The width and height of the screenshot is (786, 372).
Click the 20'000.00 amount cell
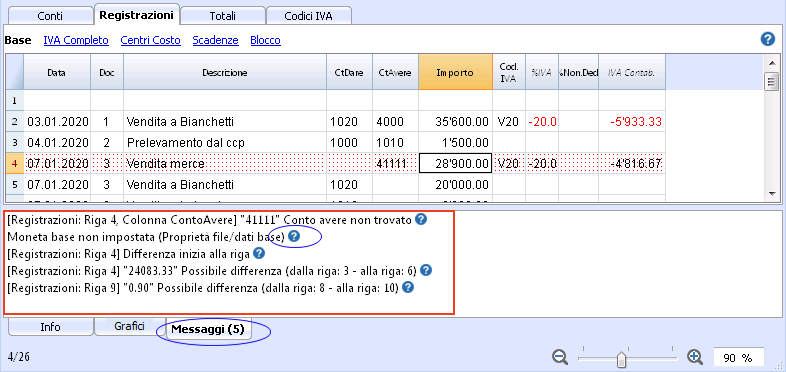point(455,184)
